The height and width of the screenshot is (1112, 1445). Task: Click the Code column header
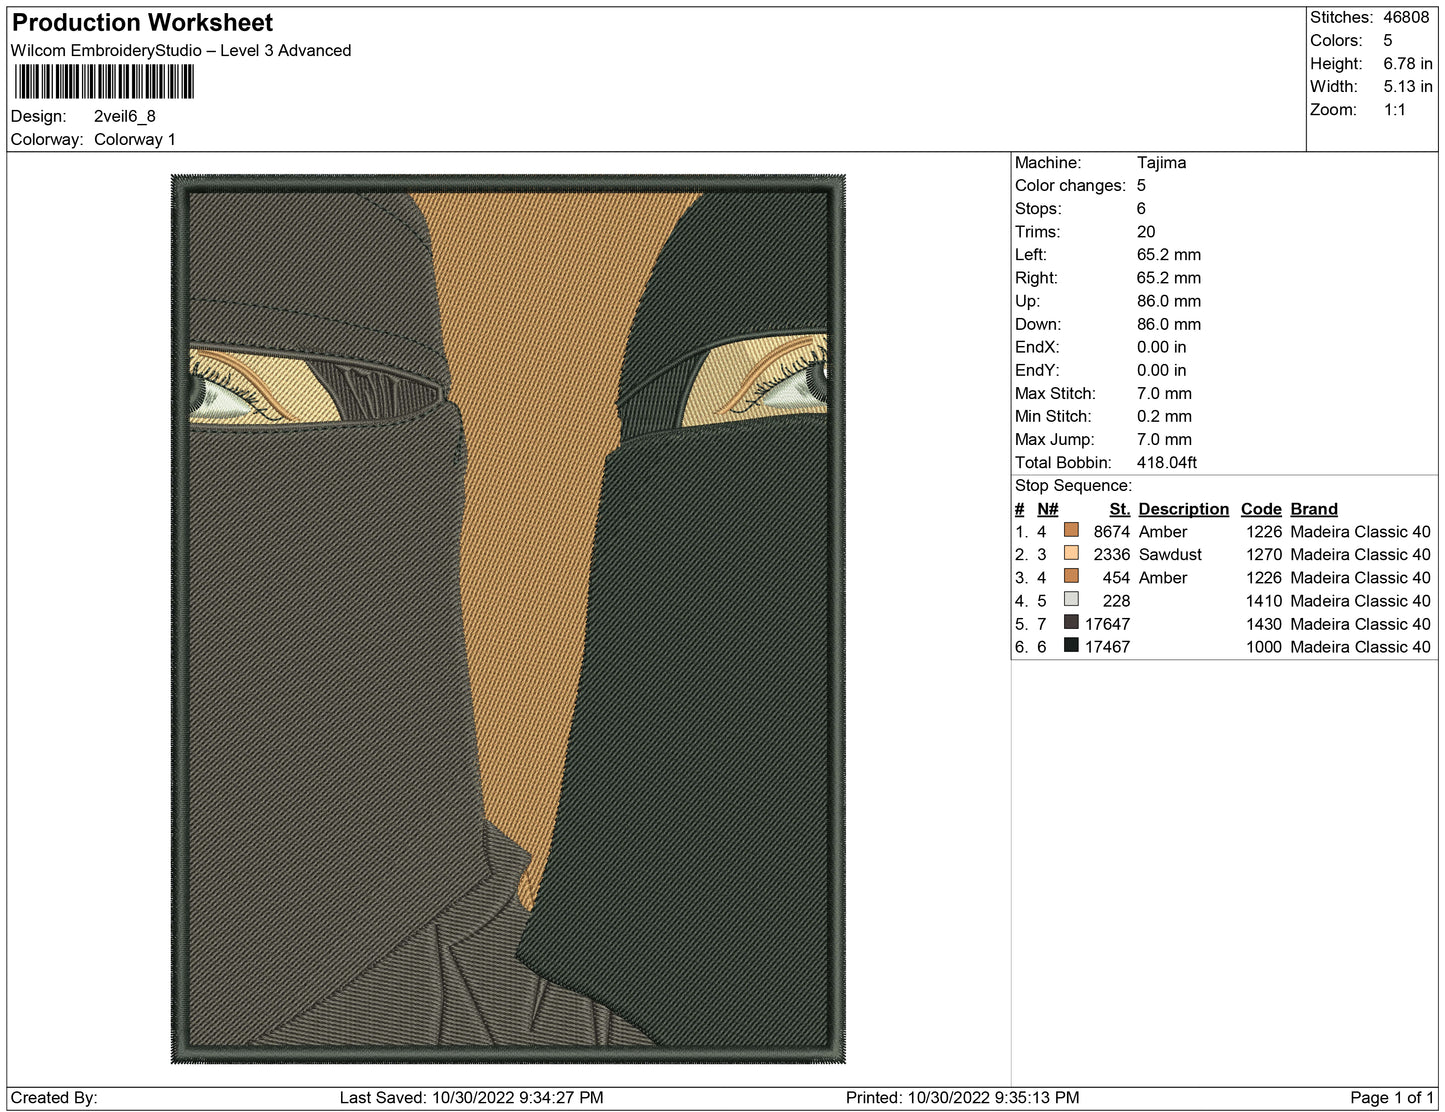click(x=1260, y=509)
